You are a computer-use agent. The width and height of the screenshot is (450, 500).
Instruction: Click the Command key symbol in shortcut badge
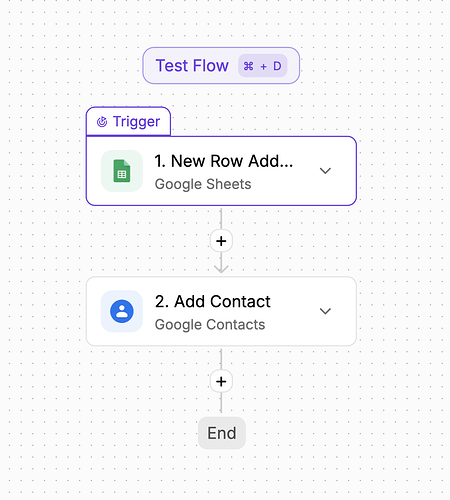click(248, 66)
